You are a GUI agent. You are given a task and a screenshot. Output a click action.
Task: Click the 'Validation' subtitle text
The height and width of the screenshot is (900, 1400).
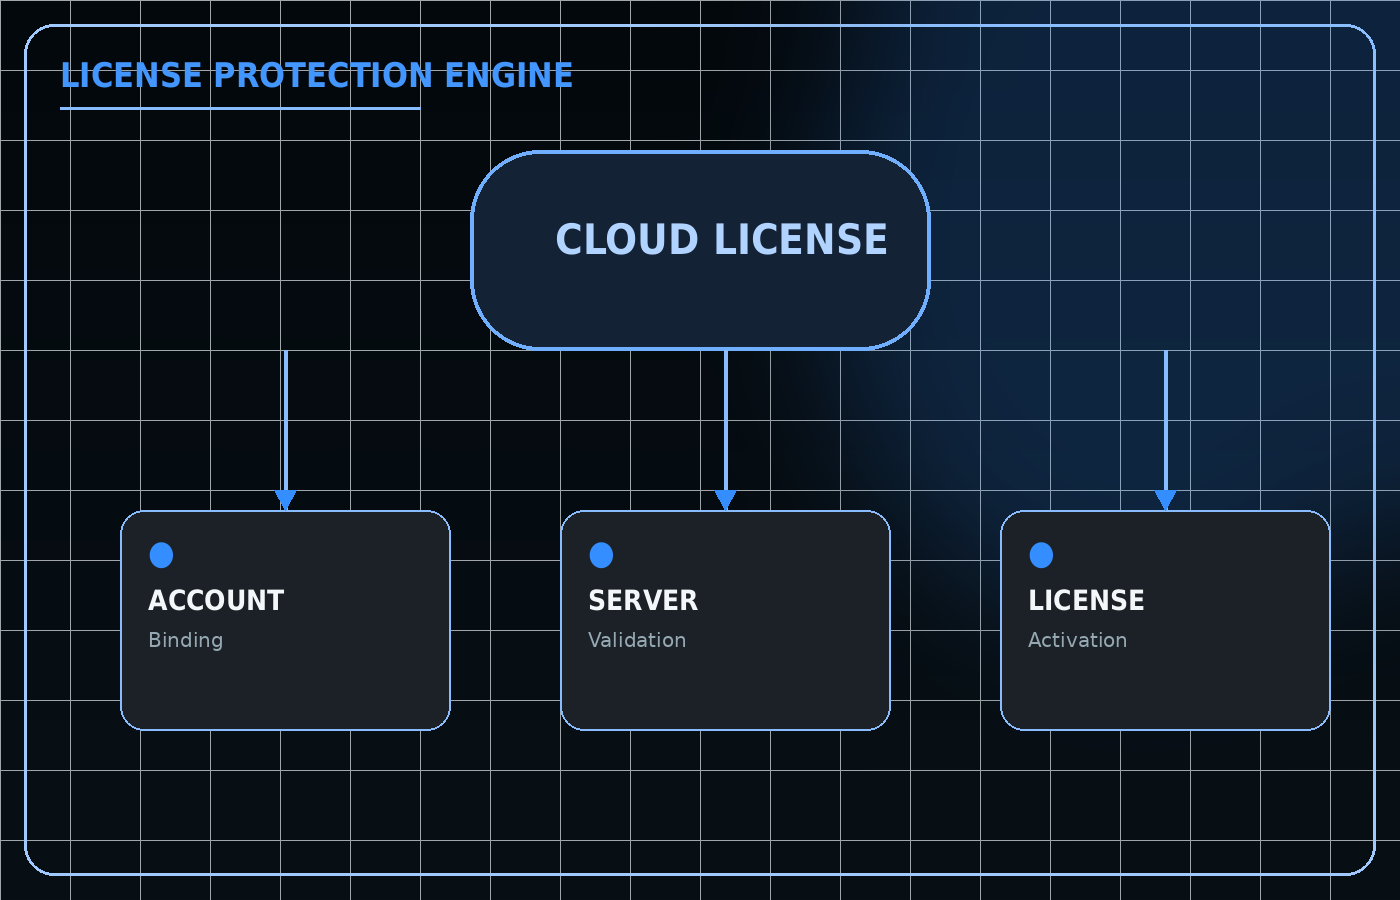(x=637, y=640)
